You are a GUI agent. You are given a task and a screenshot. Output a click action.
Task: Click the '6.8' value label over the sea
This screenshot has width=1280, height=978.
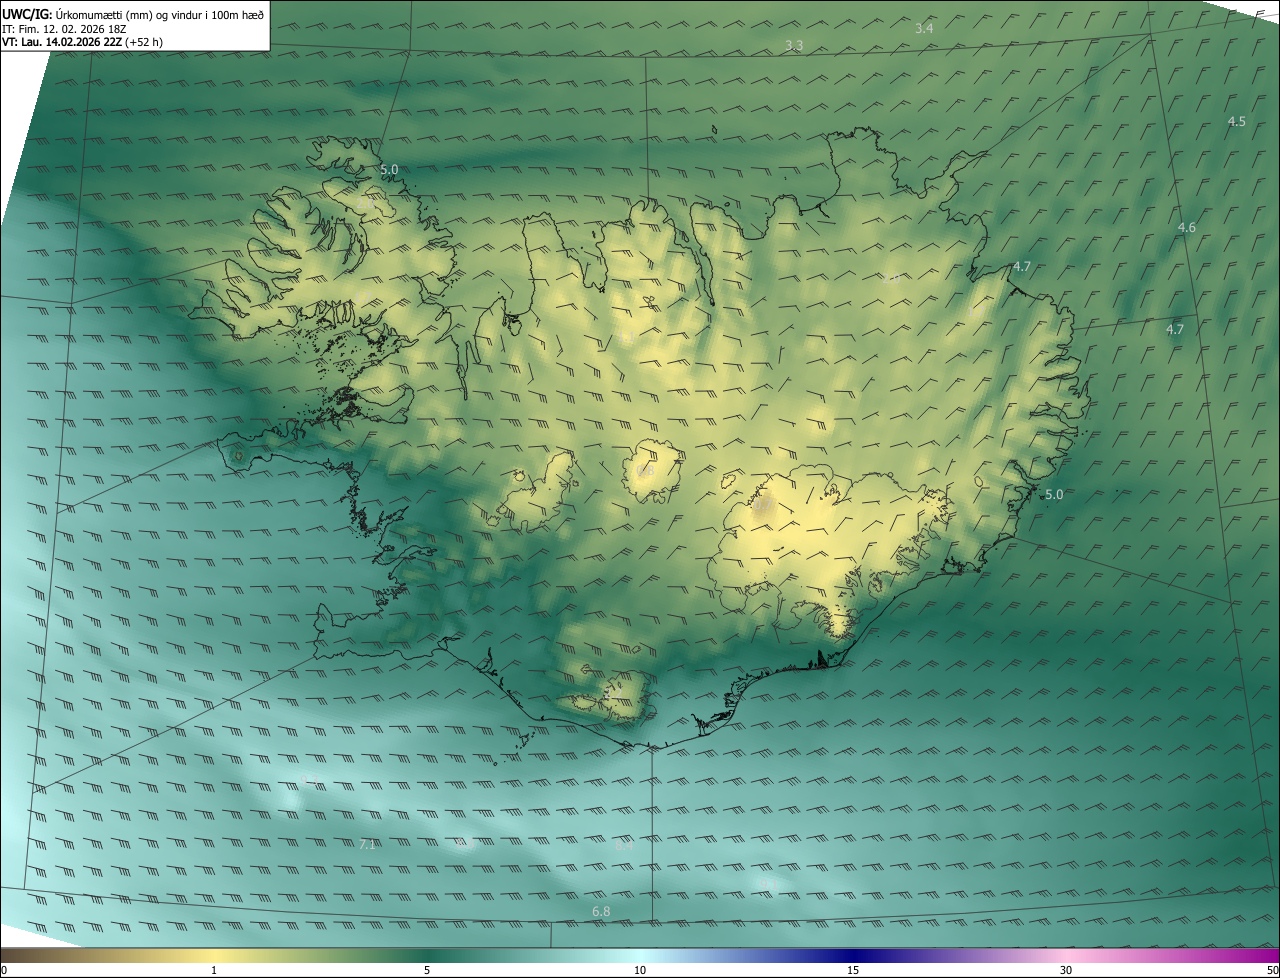(x=601, y=911)
